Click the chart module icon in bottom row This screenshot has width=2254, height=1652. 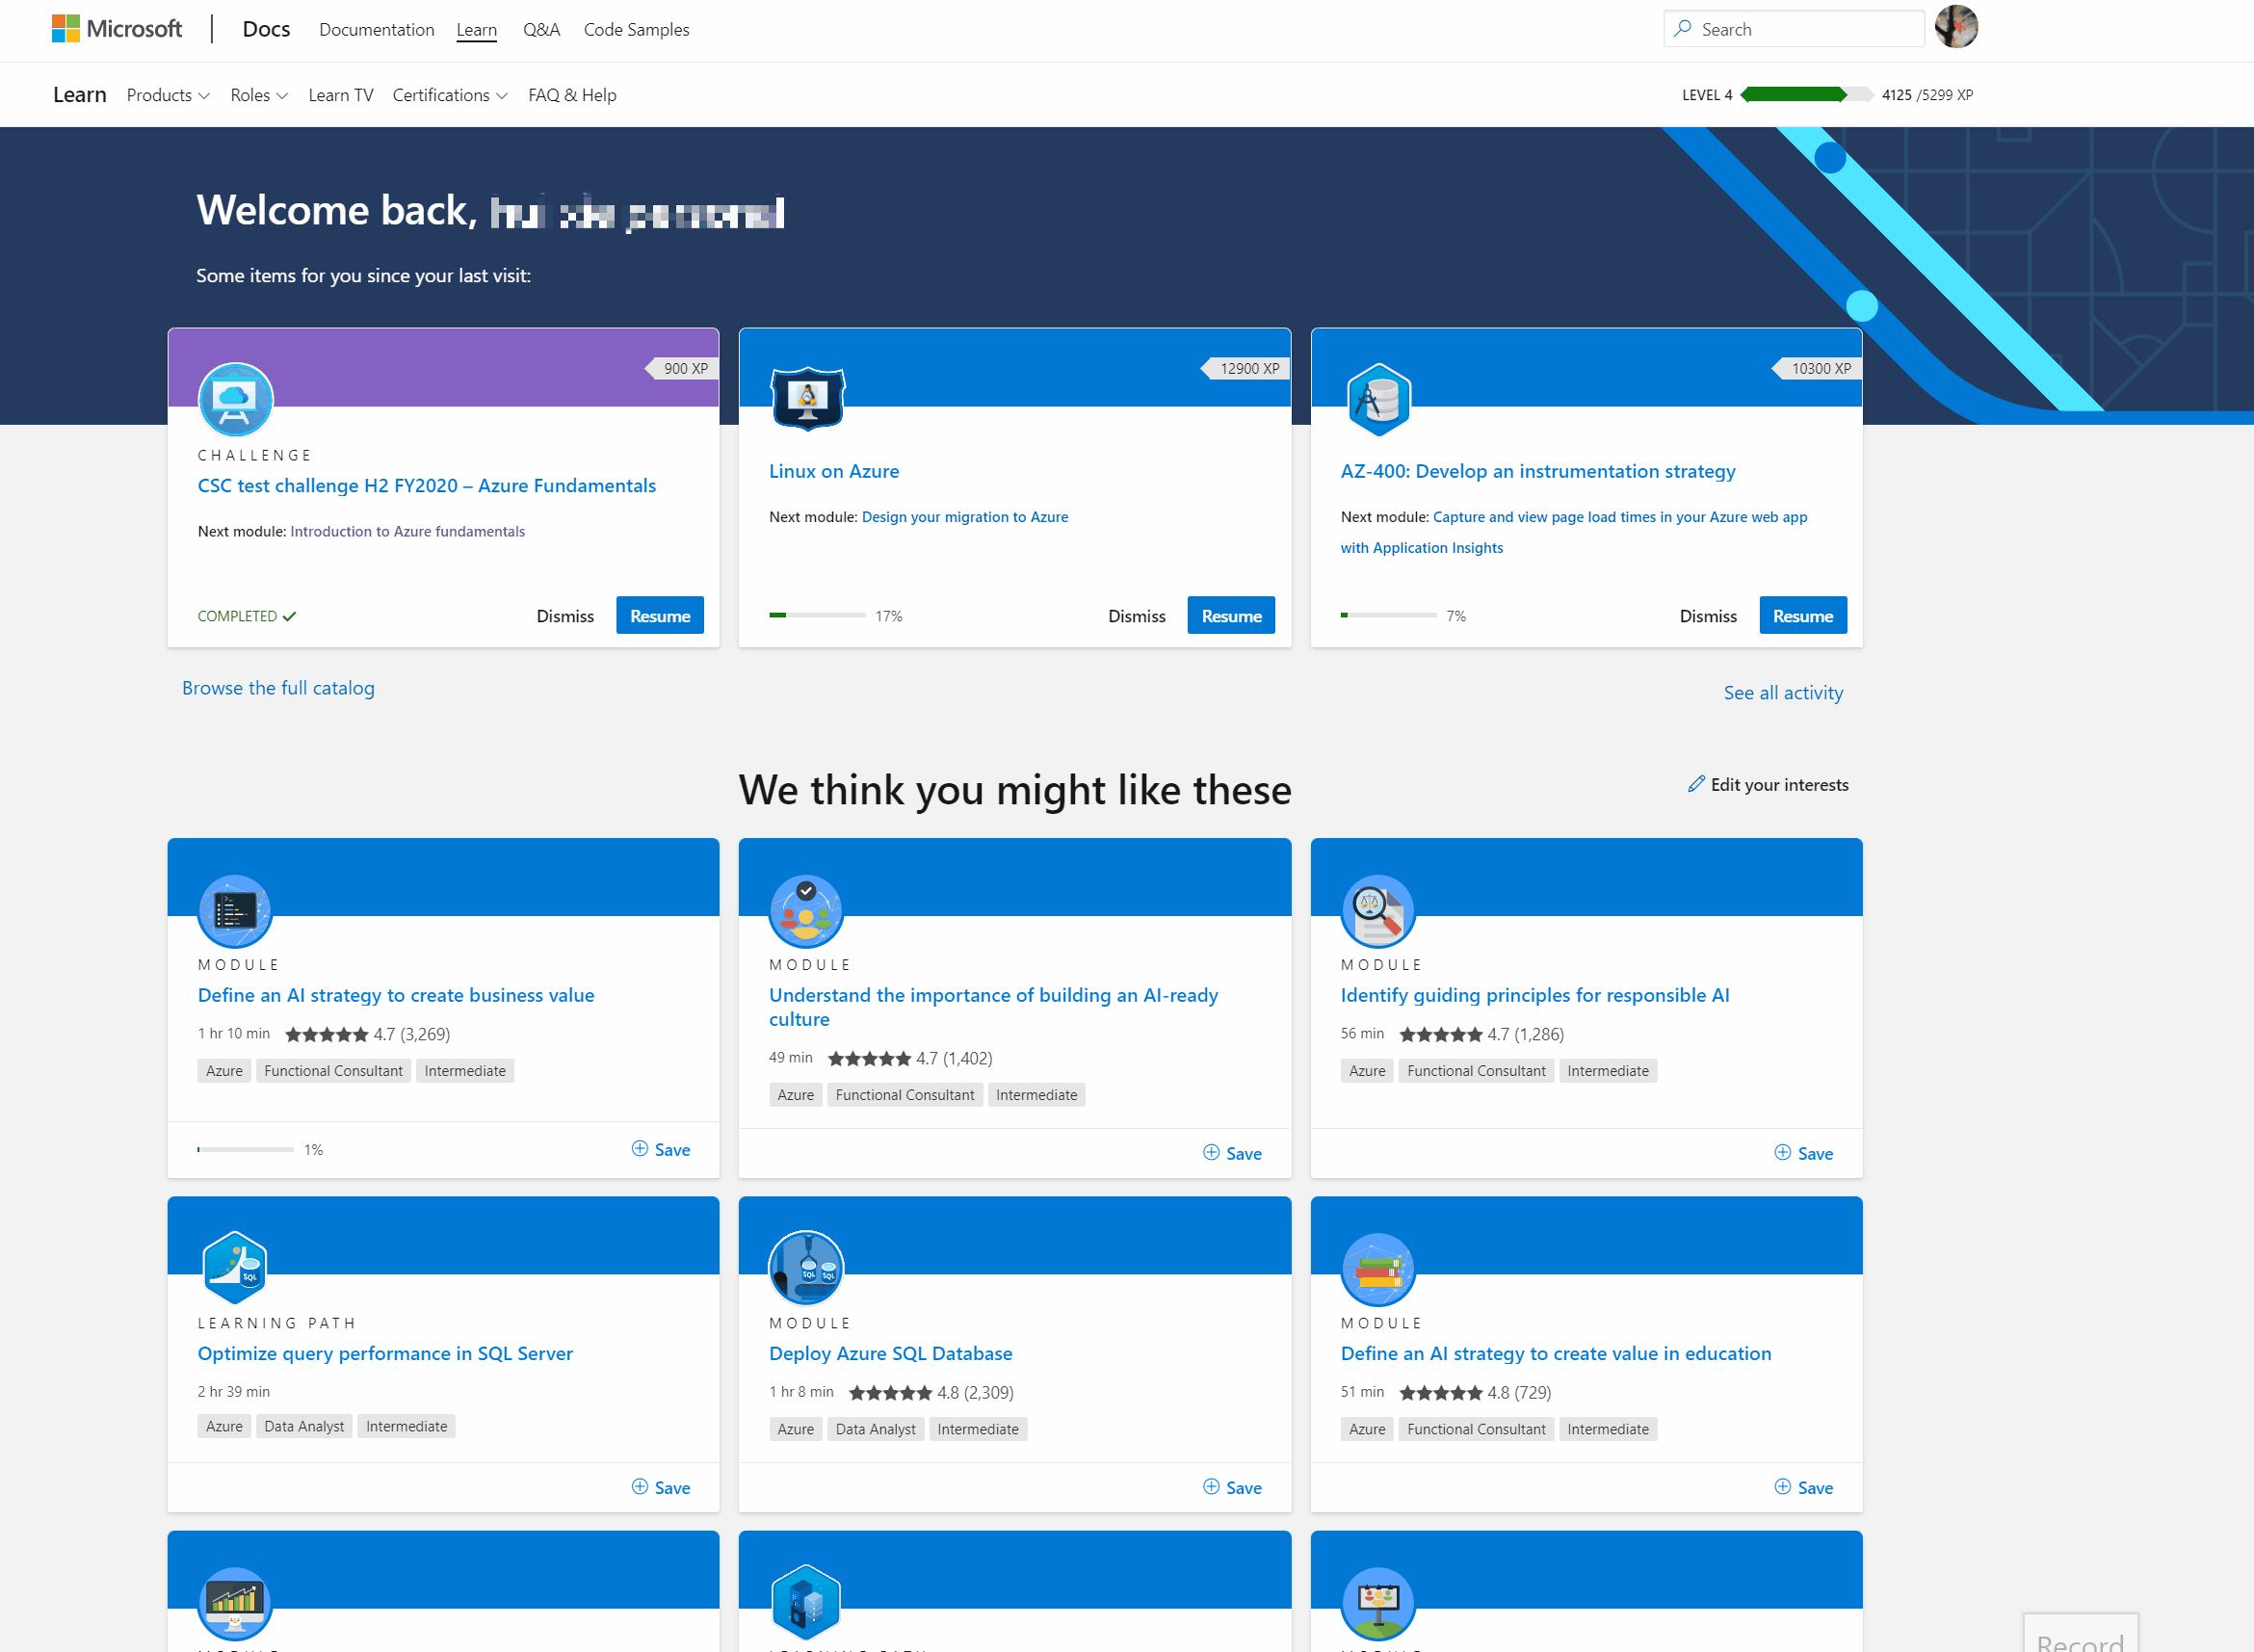(x=235, y=1603)
